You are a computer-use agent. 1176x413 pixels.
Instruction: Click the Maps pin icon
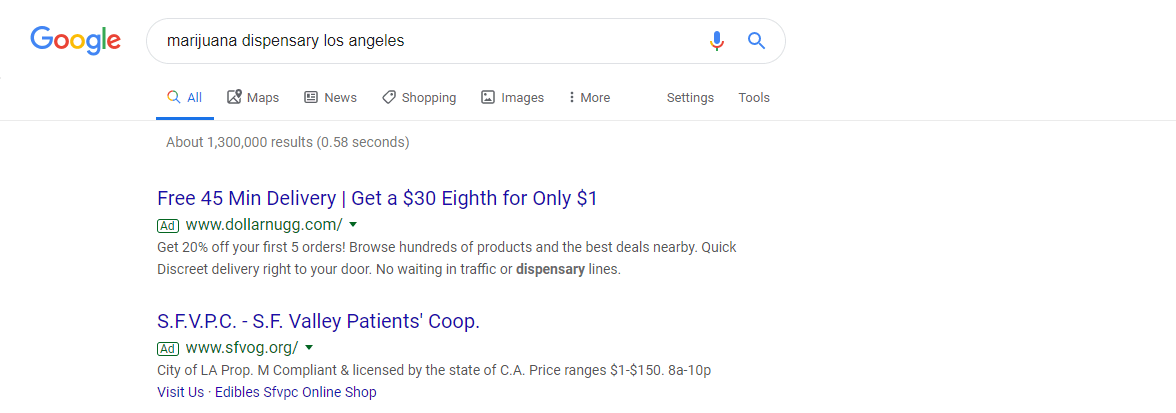pyautogui.click(x=234, y=97)
